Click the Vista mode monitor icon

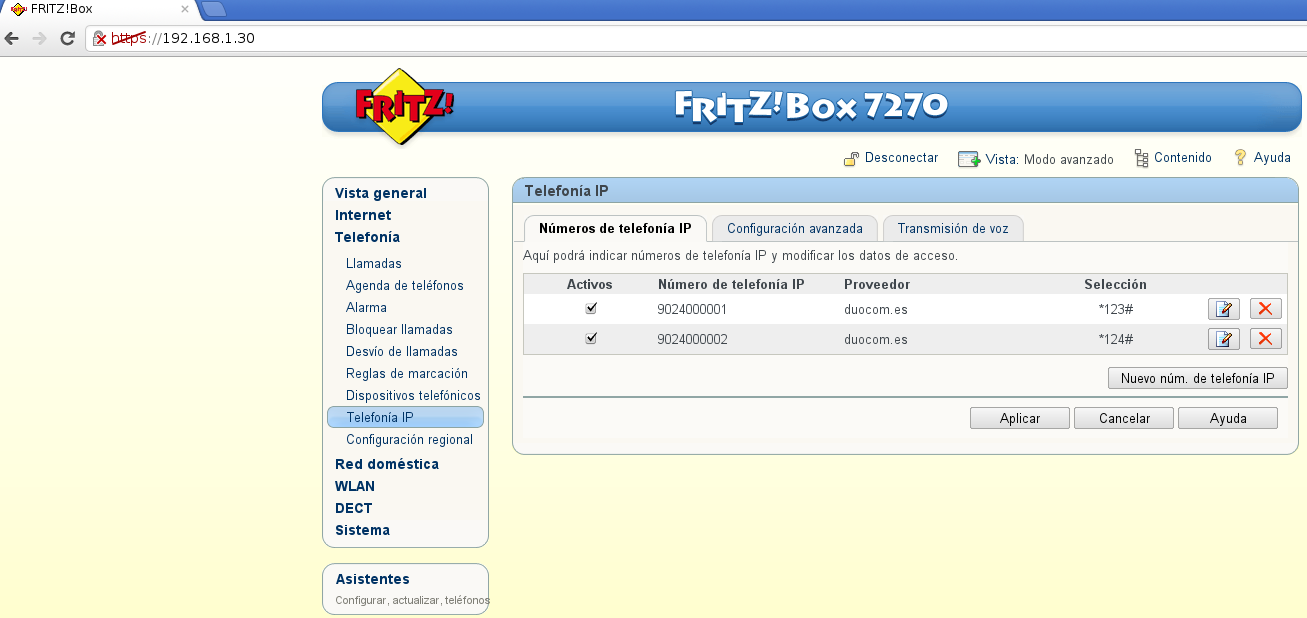(x=968, y=159)
